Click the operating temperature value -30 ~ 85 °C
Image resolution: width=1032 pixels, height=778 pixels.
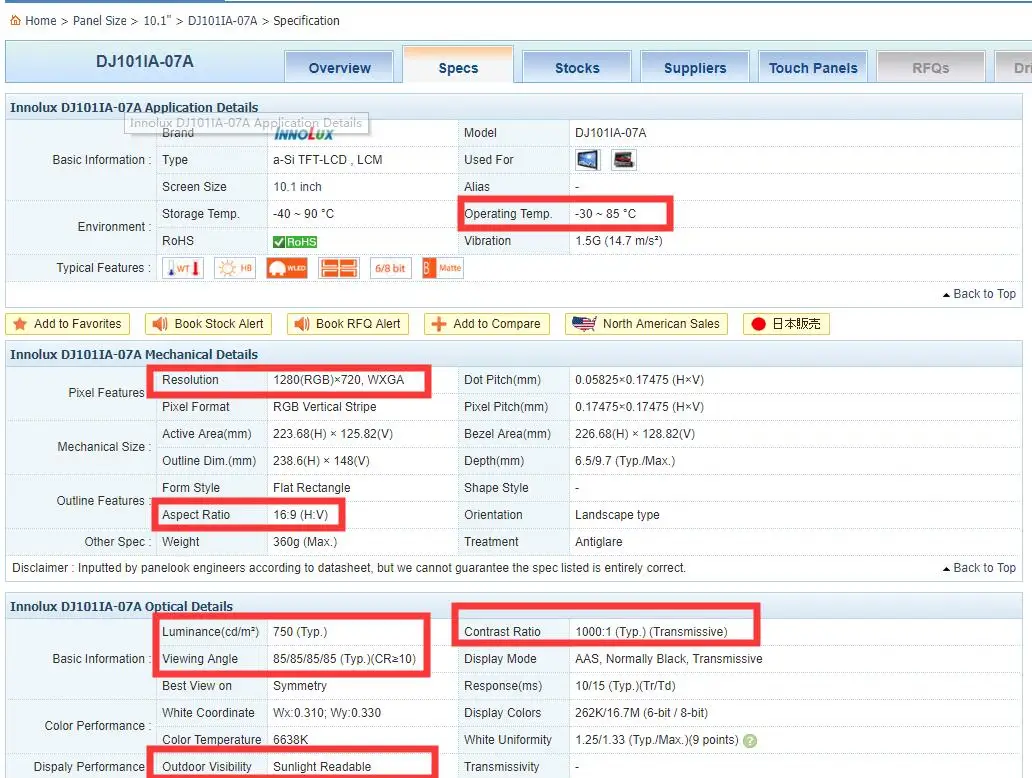(606, 214)
